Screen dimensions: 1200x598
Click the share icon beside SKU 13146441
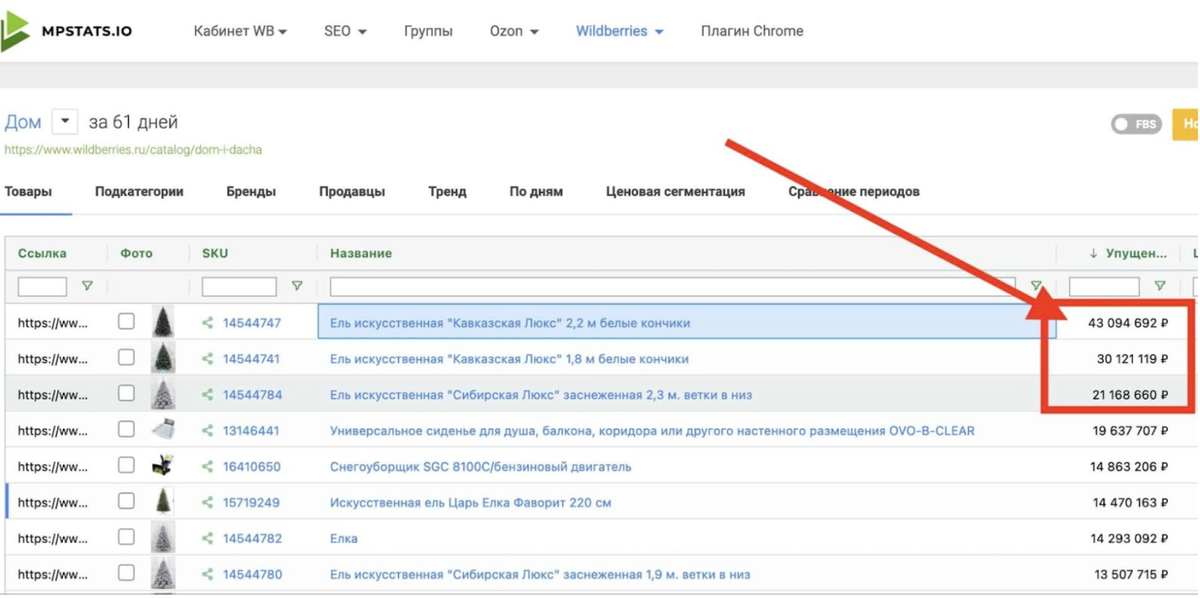(208, 431)
